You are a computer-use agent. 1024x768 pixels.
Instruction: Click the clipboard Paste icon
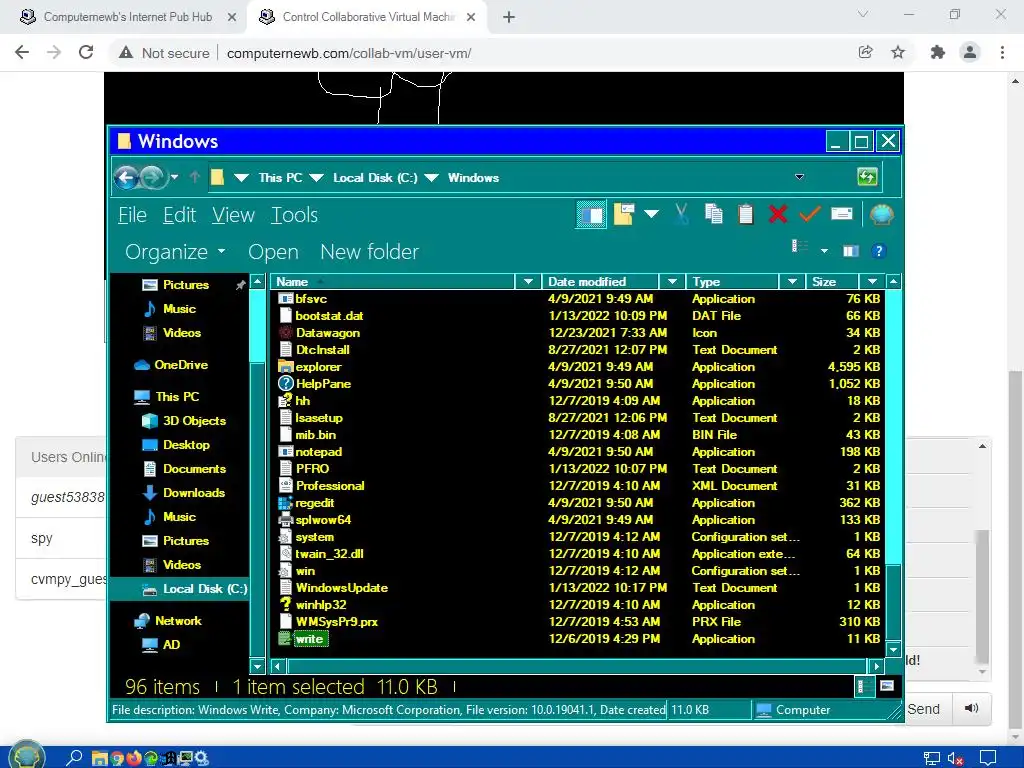point(745,214)
